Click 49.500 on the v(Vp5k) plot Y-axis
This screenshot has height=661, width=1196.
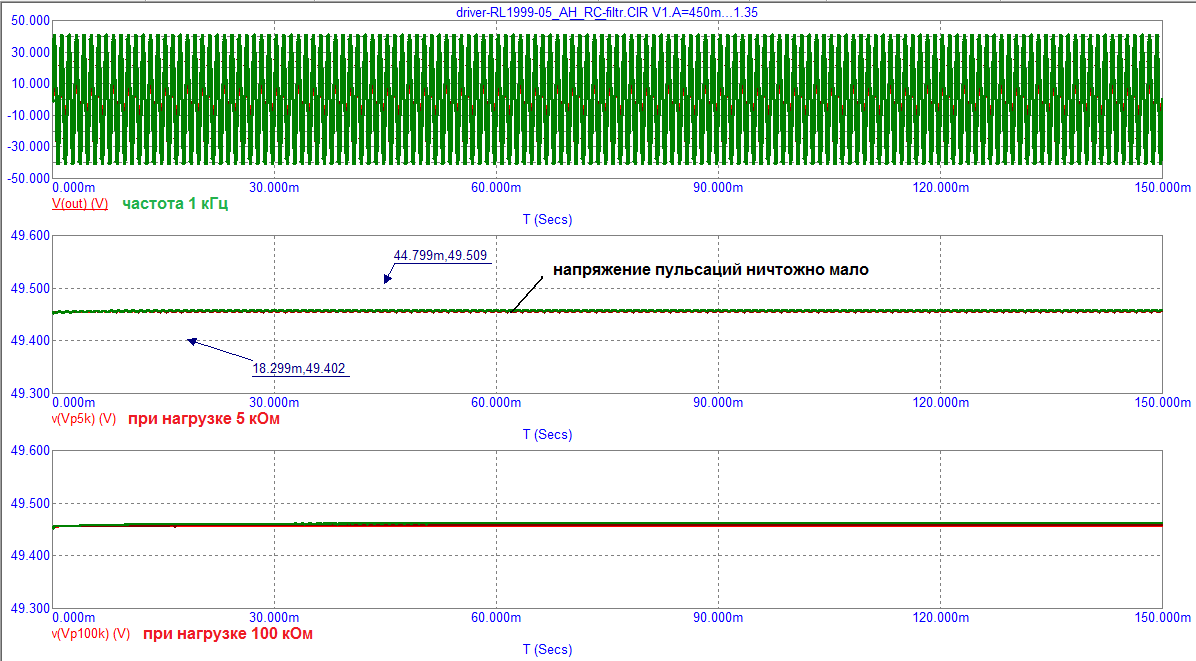pyautogui.click(x=31, y=288)
